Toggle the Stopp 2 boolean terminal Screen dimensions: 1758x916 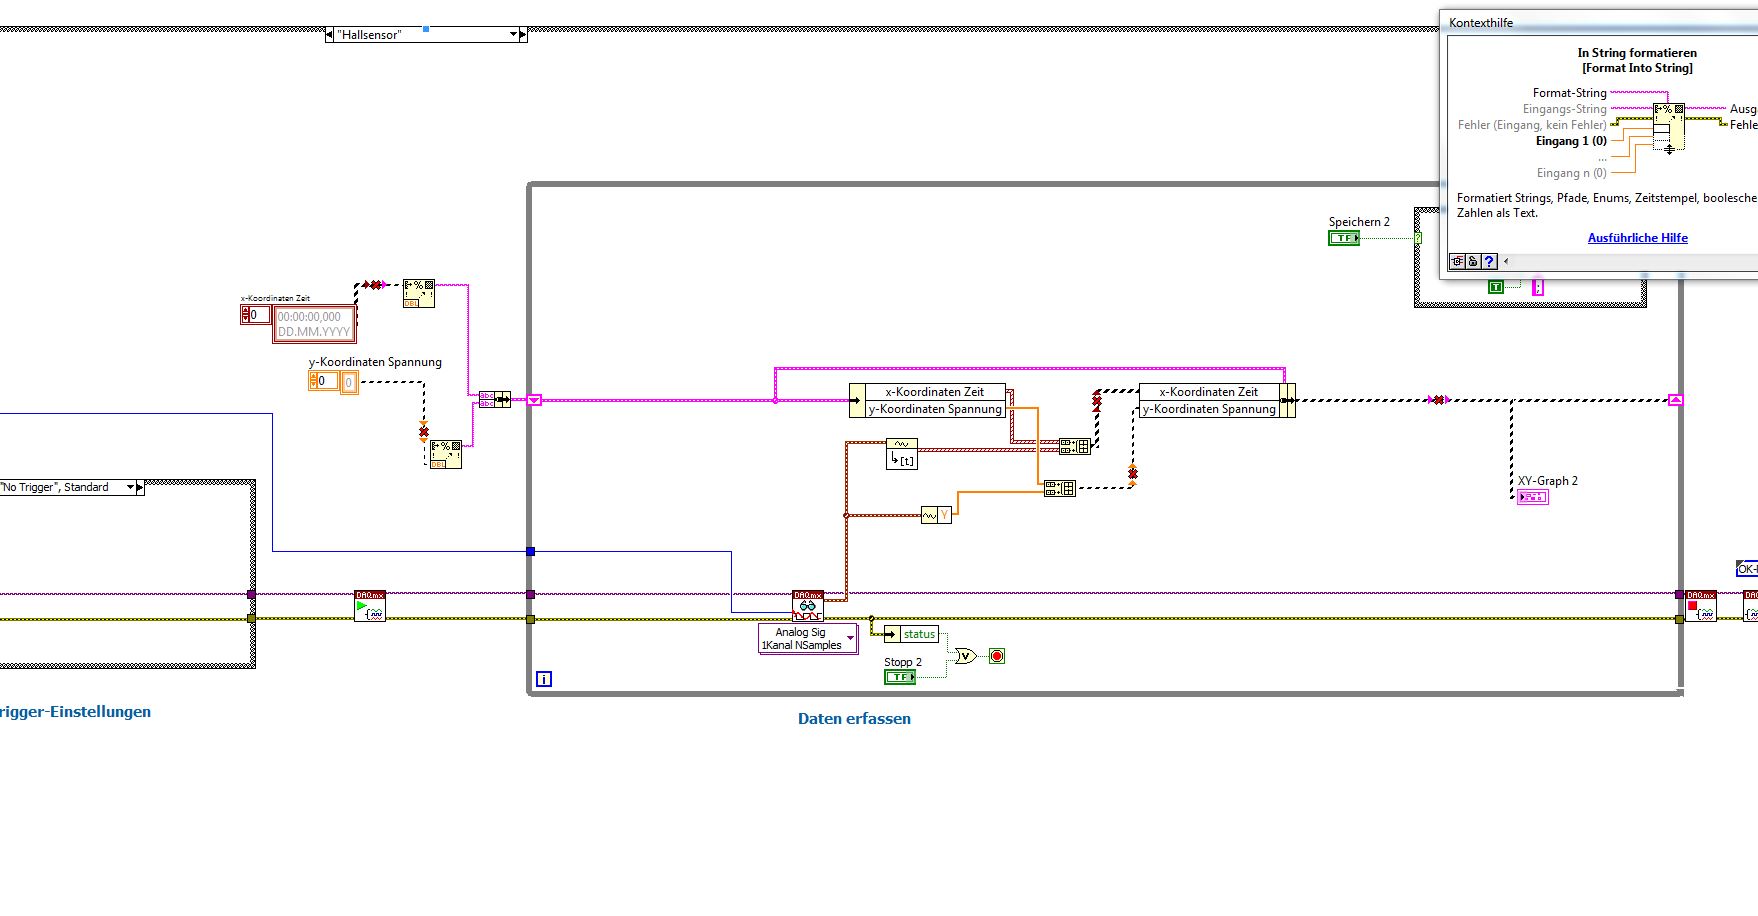(x=900, y=677)
